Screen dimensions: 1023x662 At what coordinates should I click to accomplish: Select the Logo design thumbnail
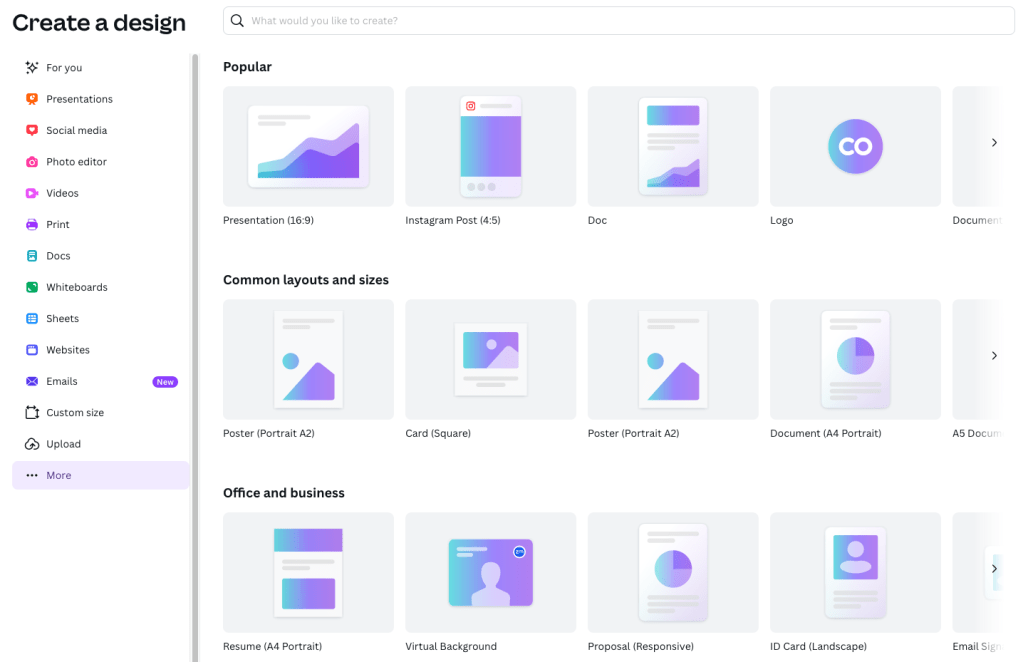pyautogui.click(x=855, y=146)
